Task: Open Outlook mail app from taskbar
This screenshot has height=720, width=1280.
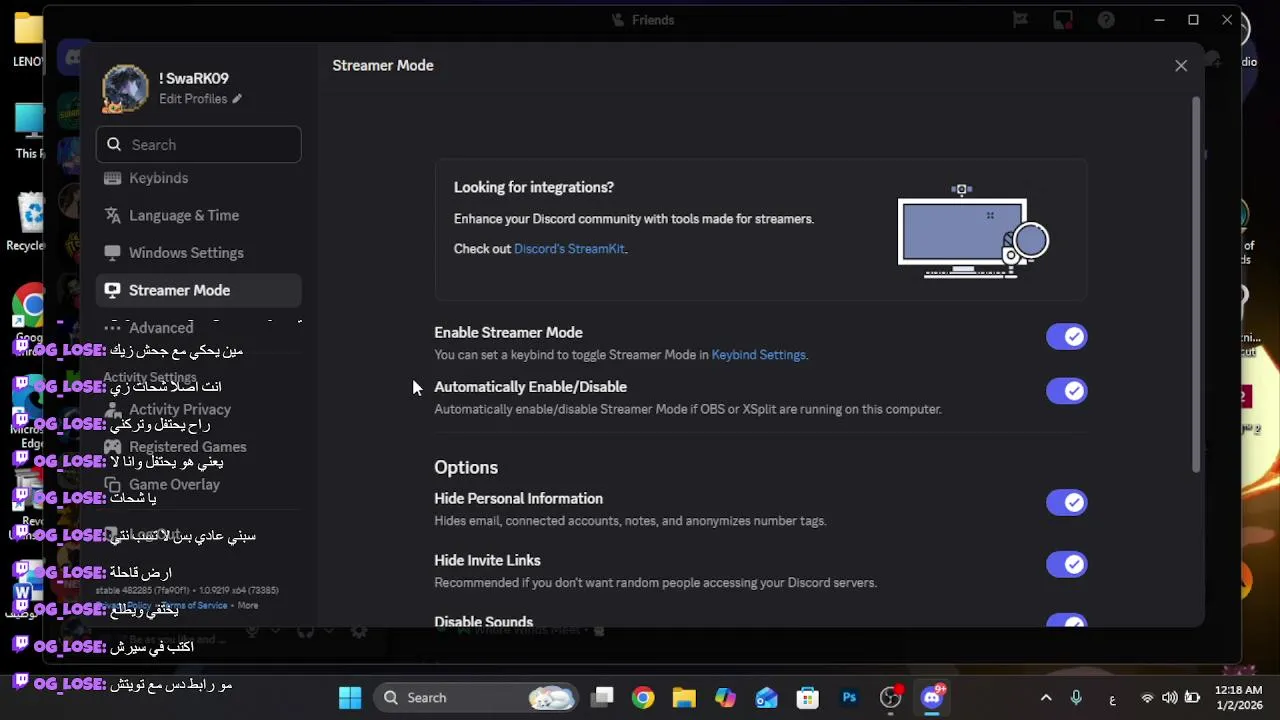Action: (767, 698)
